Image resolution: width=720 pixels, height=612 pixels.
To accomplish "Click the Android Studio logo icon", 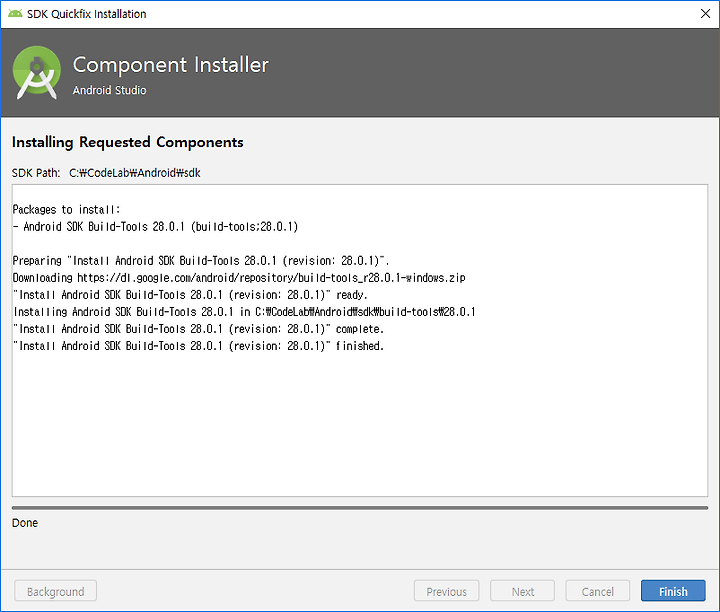I will click(x=37, y=73).
